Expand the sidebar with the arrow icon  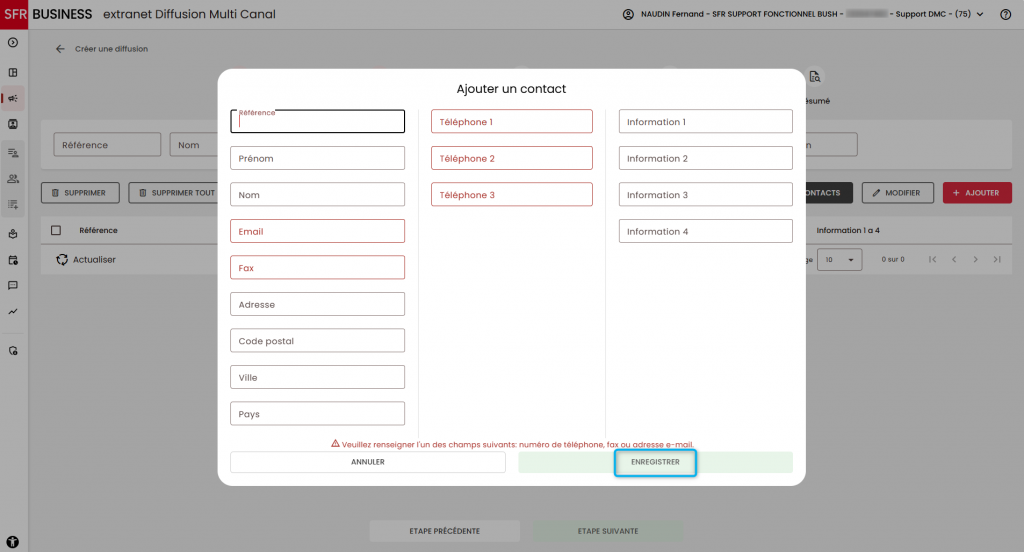tap(12, 42)
